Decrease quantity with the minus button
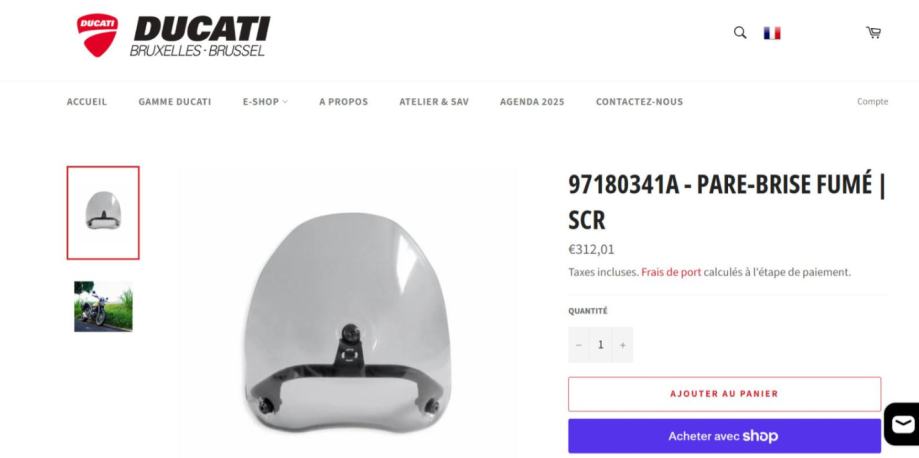This screenshot has width=919, height=458. pos(578,345)
